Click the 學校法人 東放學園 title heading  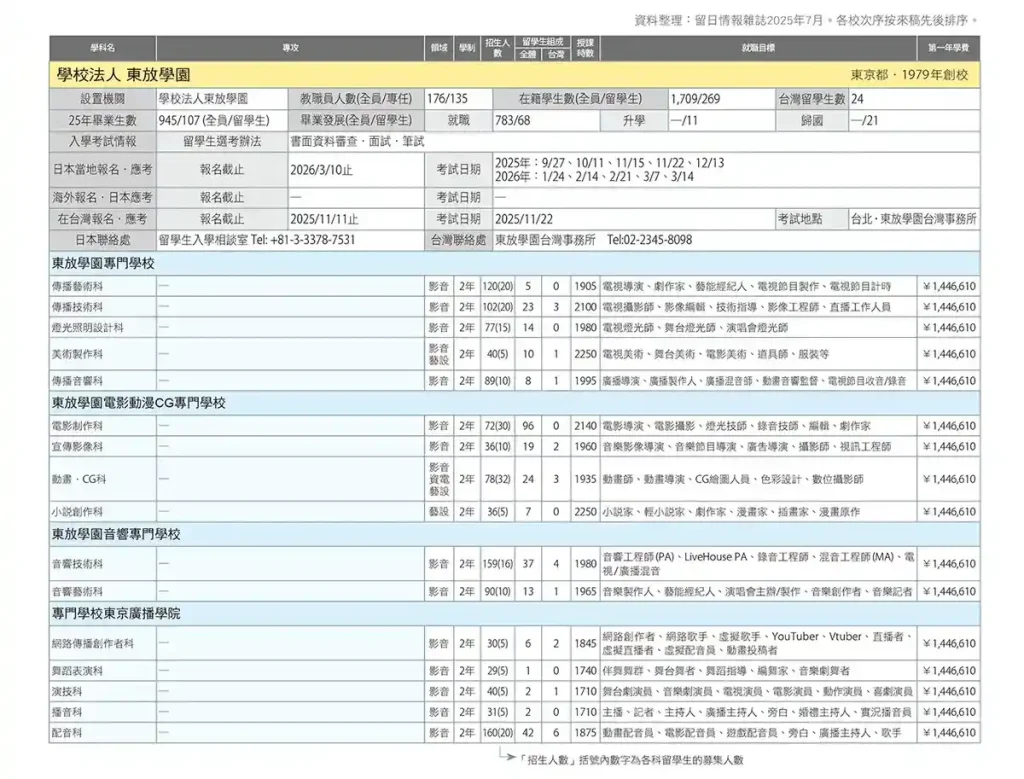123,75
